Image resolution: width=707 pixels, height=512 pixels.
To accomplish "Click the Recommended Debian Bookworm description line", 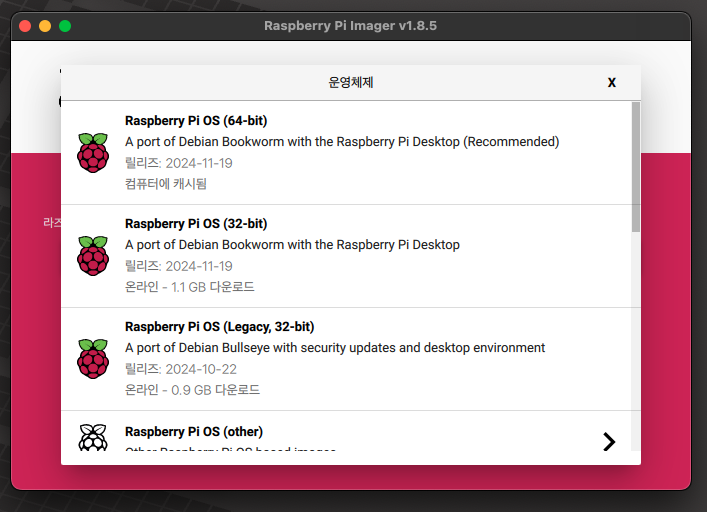I will [x=342, y=142].
